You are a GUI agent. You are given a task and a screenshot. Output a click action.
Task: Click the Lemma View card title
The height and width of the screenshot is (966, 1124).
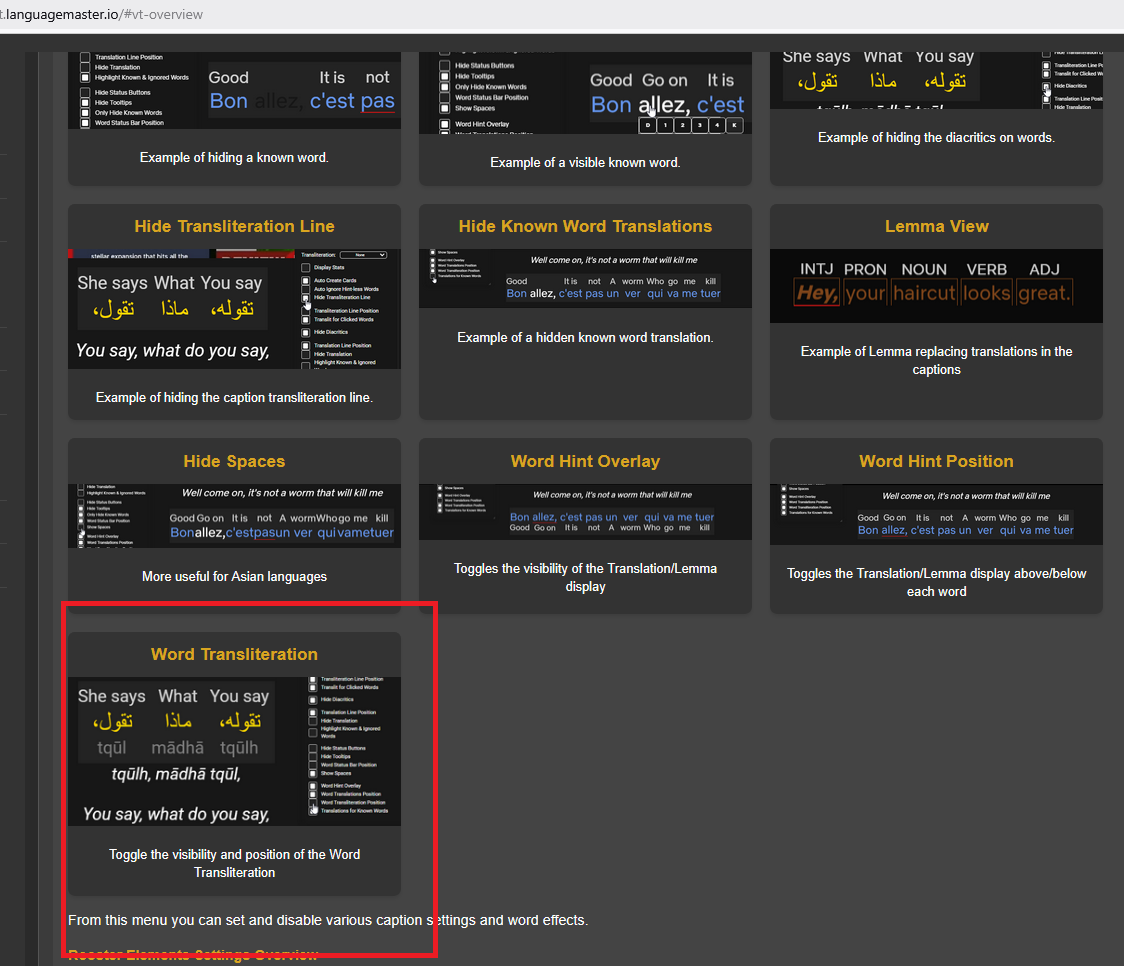[x=936, y=226]
